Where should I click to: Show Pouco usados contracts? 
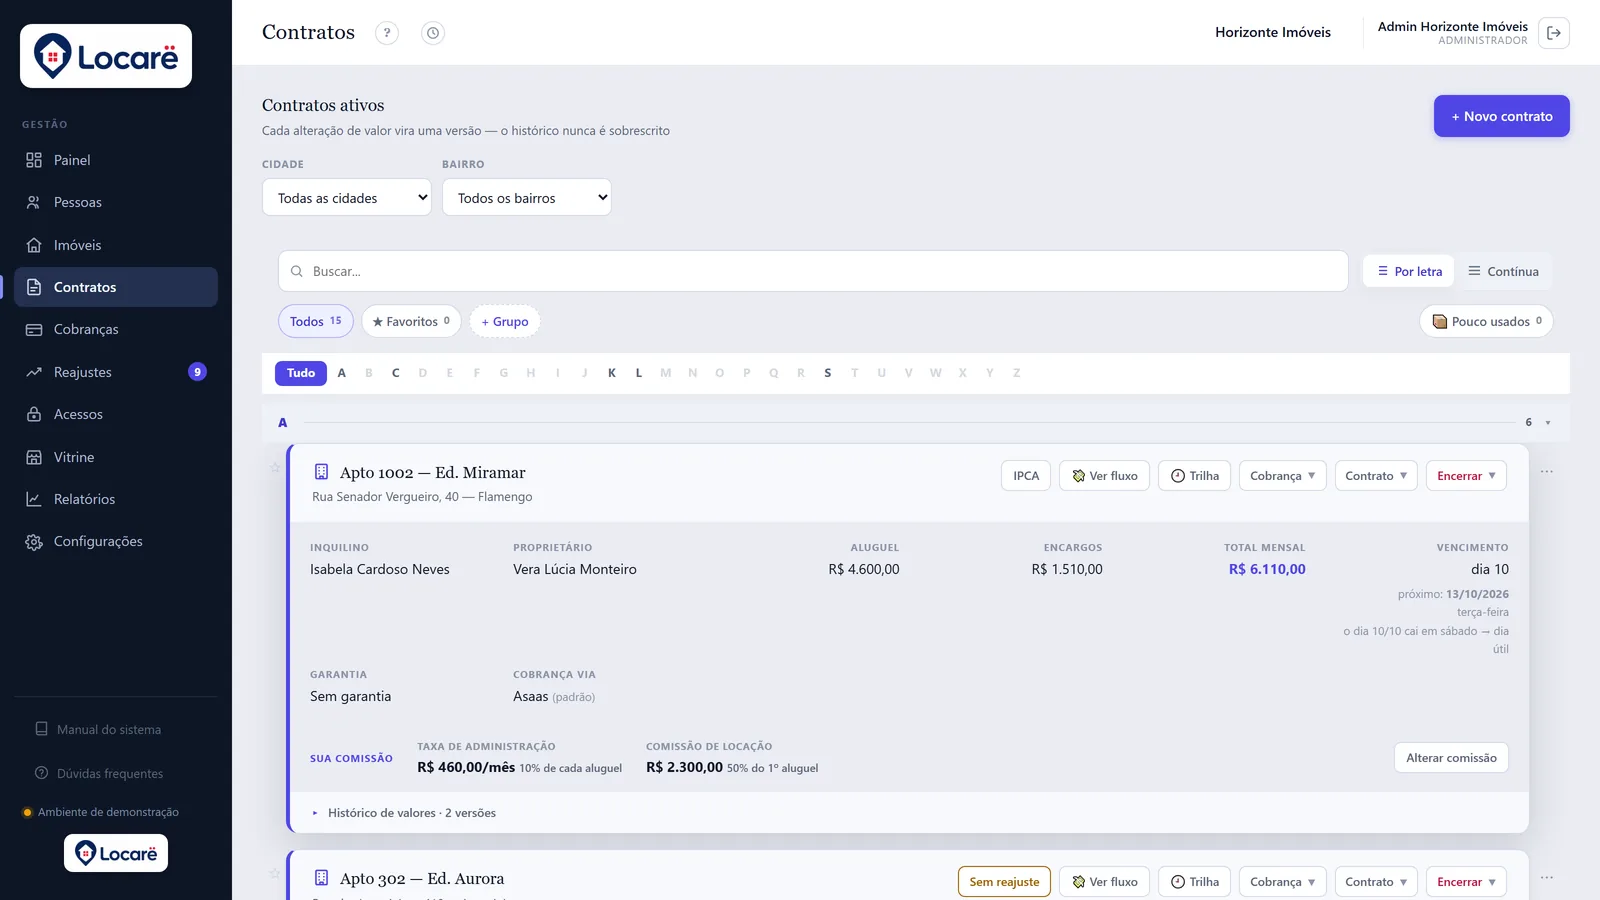pos(1486,321)
